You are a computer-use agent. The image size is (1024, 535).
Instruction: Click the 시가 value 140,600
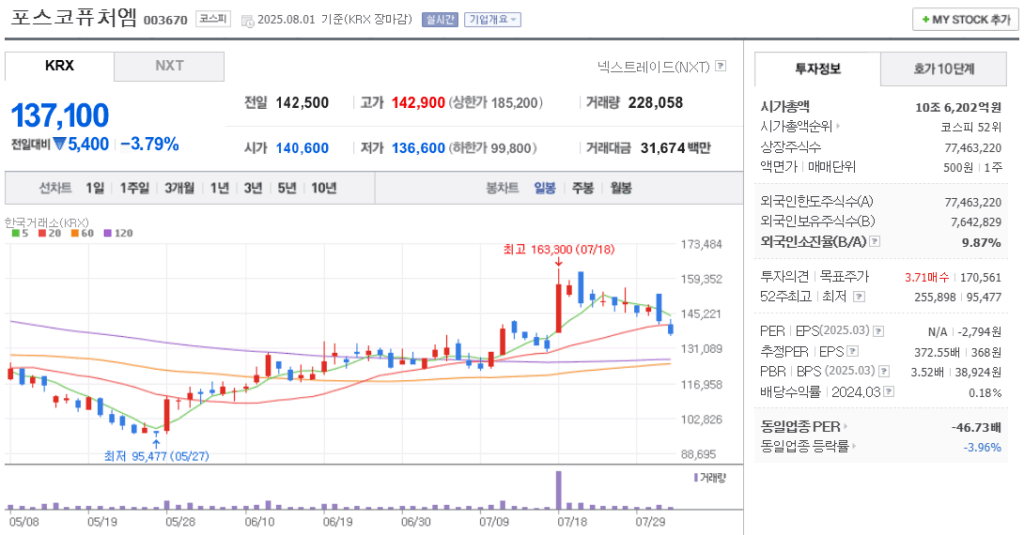click(302, 148)
